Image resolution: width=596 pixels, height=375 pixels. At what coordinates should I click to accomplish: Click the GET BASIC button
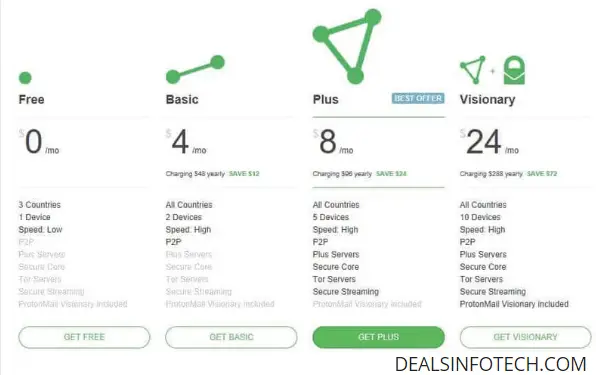(231, 337)
